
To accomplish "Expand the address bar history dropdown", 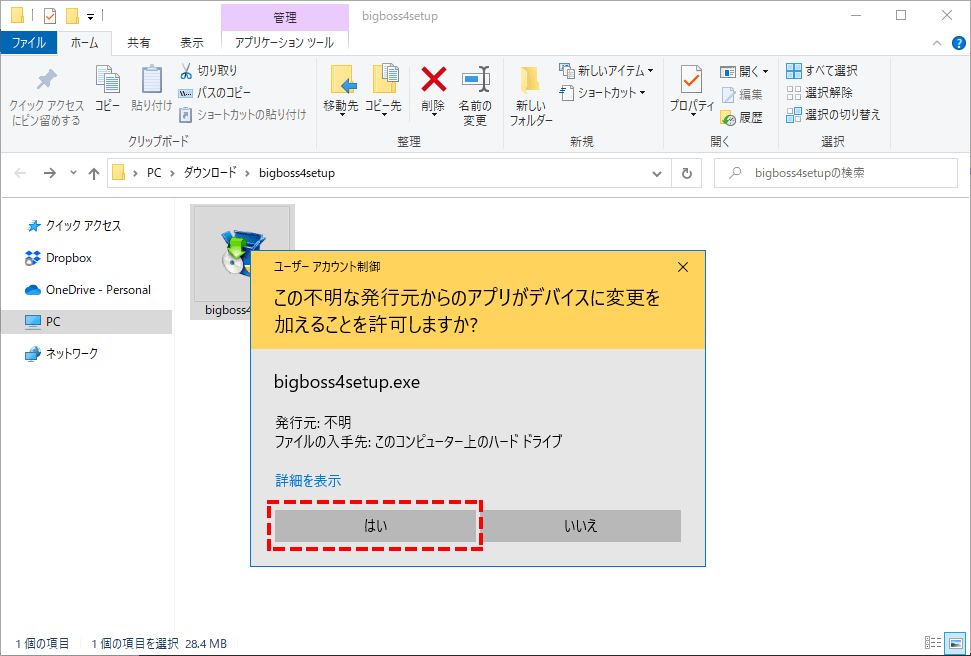I will pyautogui.click(x=657, y=173).
